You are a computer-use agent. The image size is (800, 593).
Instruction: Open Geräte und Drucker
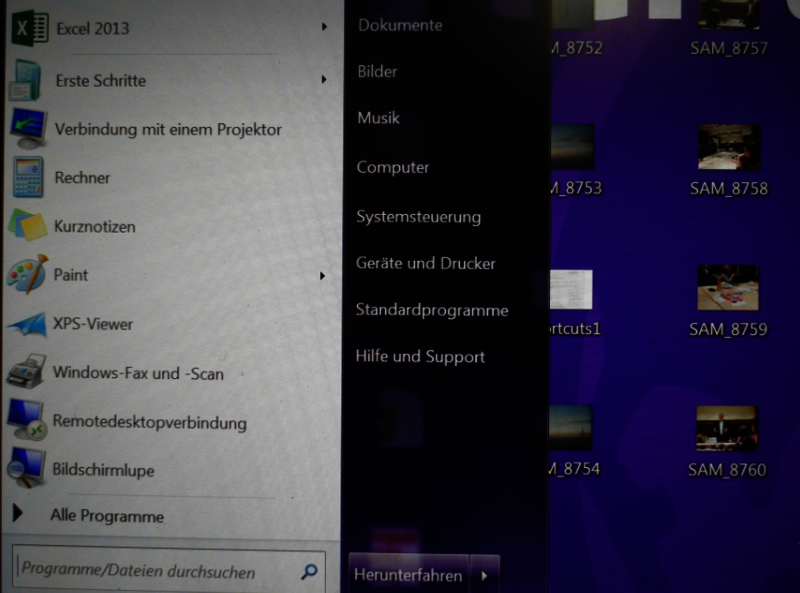coord(426,263)
